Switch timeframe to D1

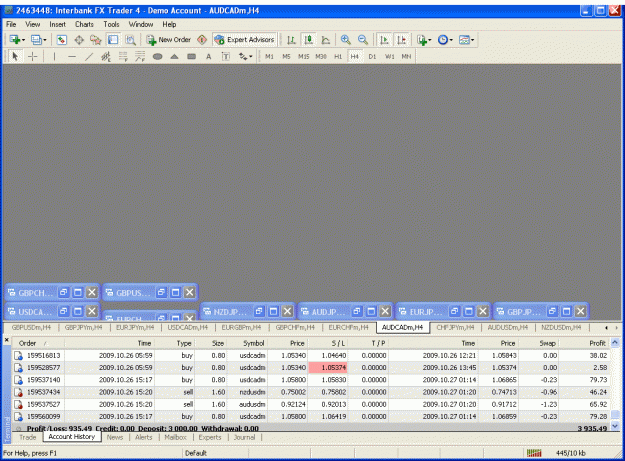[x=372, y=57]
